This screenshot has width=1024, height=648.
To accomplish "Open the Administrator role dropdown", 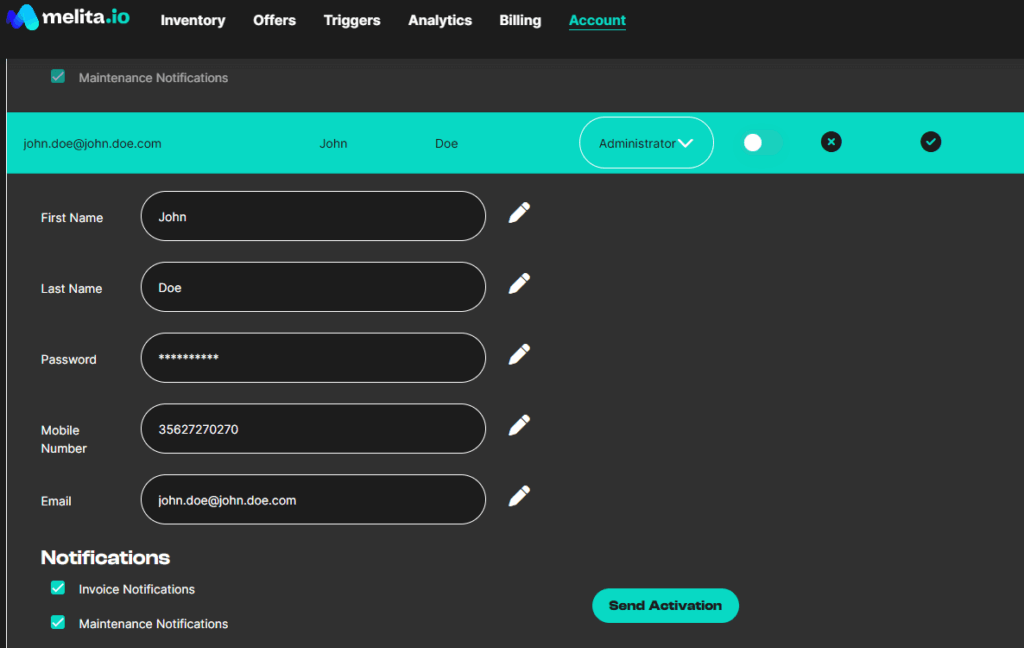I will (646, 143).
